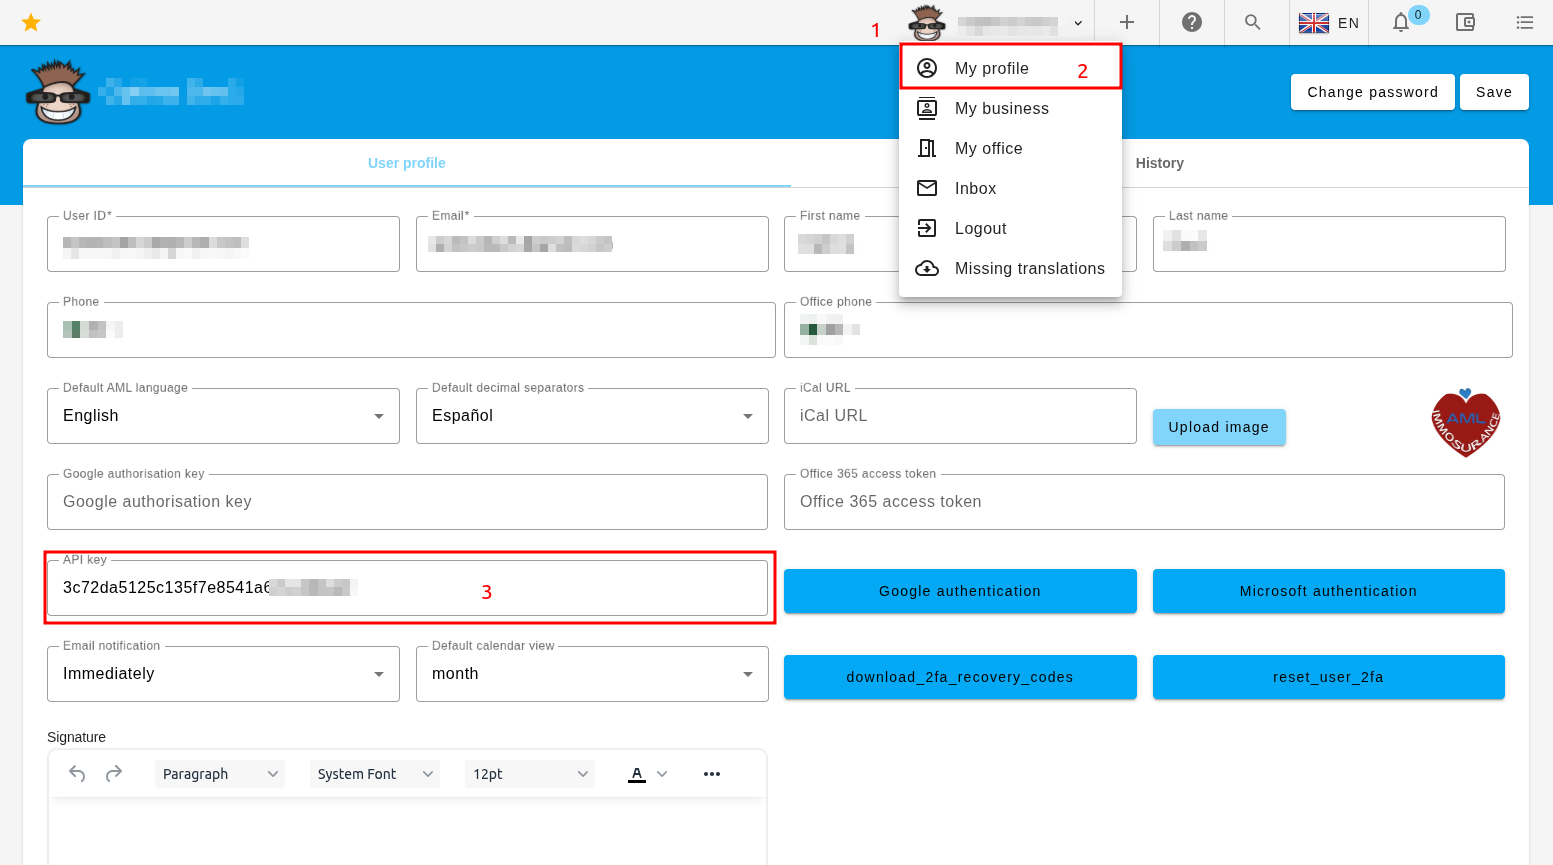Choose Logout in the user menu
Viewport: 1553px width, 865px height.
[1010, 228]
